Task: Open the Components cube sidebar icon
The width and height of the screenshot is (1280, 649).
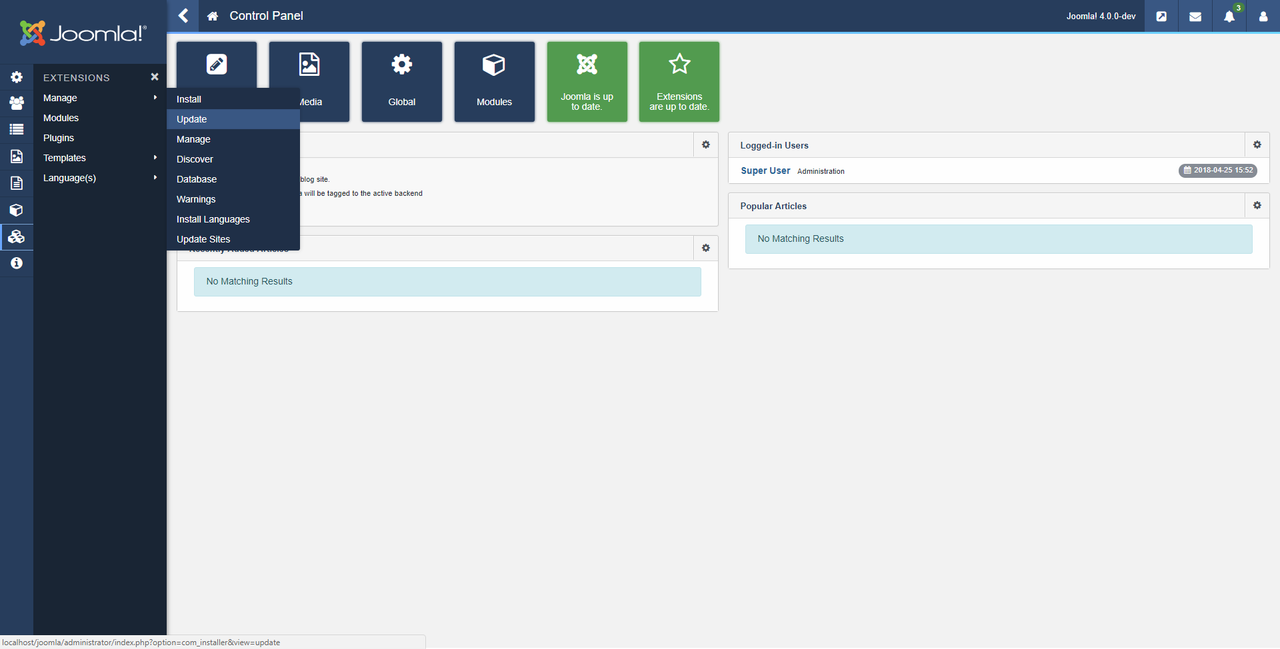Action: pos(16,210)
